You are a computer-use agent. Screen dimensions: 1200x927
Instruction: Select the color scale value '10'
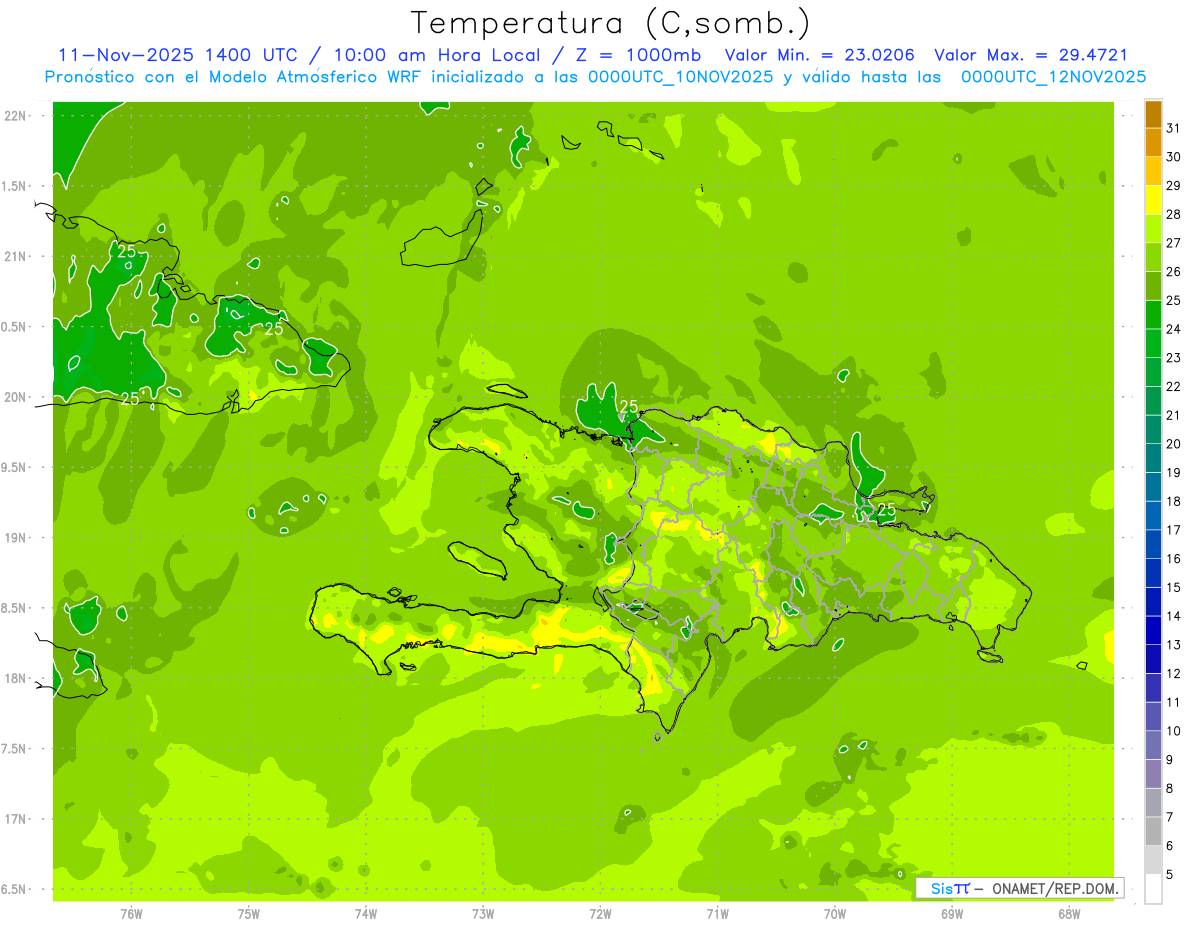point(1174,731)
